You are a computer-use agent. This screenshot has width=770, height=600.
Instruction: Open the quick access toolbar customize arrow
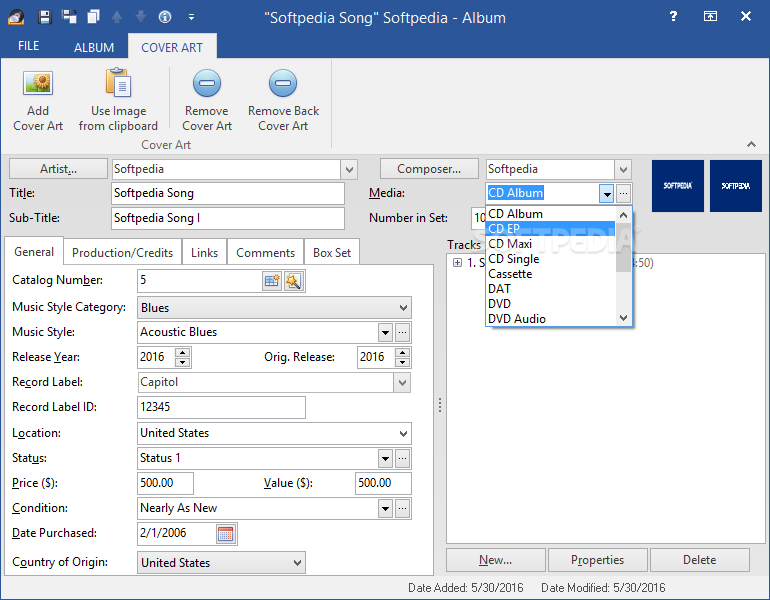192,17
